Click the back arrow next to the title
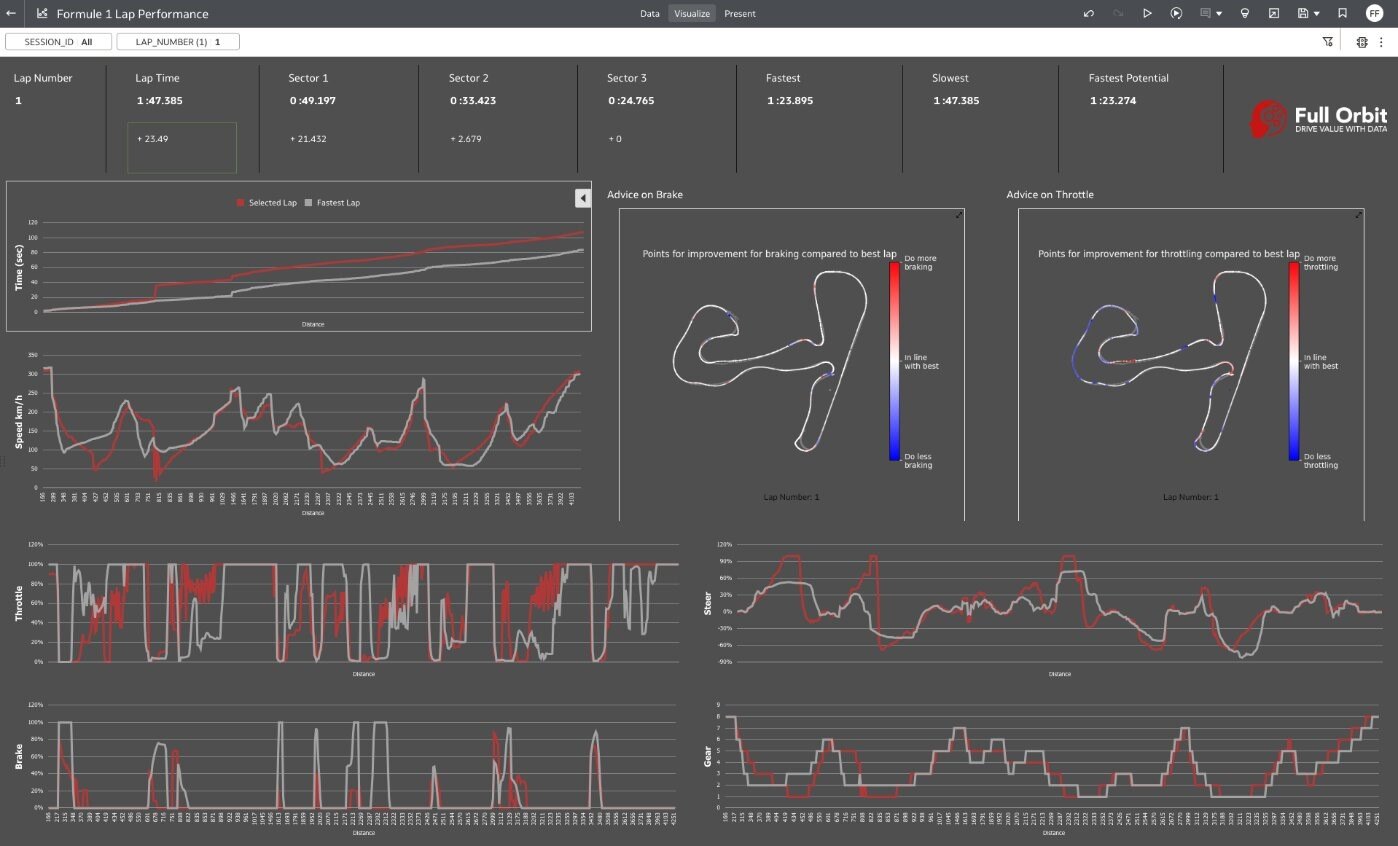The height and width of the screenshot is (846, 1398). pos(11,13)
